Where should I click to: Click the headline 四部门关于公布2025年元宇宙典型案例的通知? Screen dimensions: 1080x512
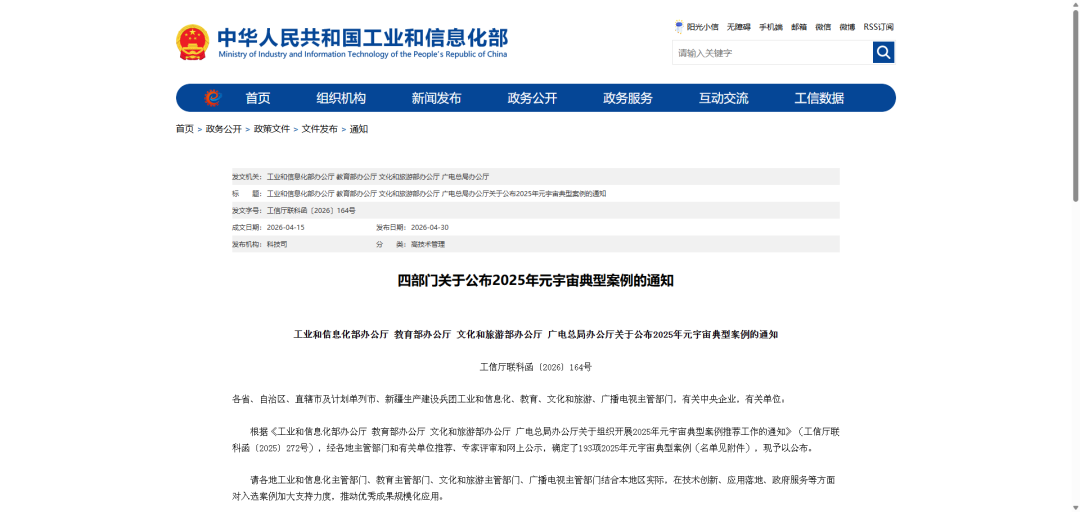tap(536, 280)
